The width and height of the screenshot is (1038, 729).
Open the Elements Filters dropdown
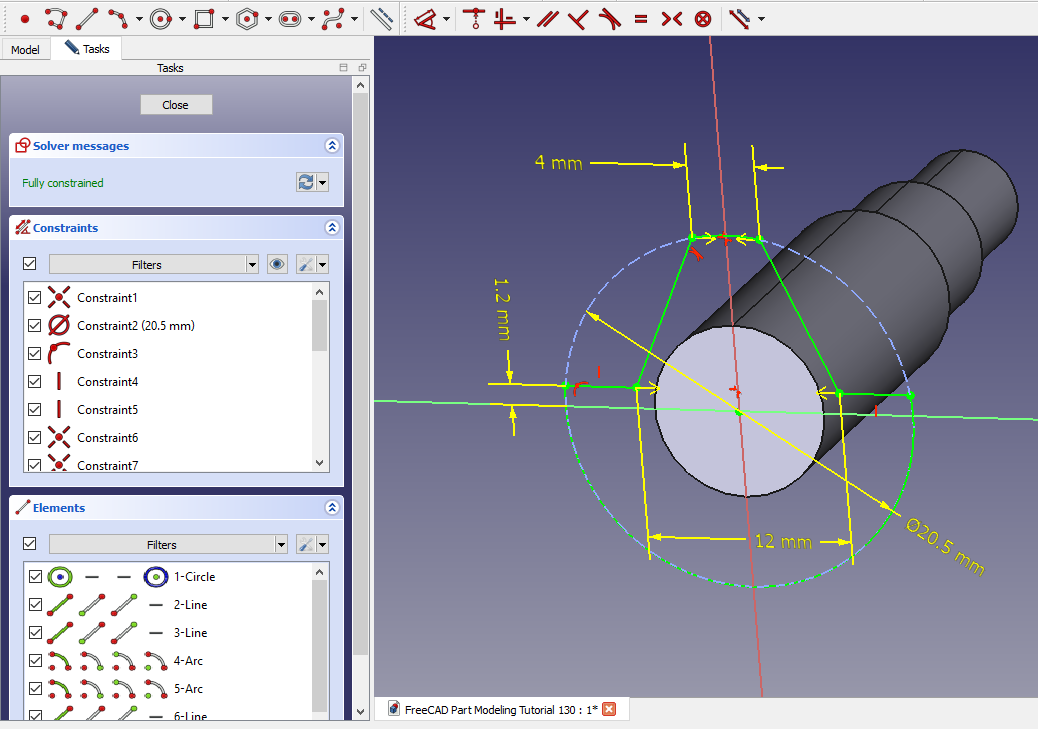(x=281, y=545)
